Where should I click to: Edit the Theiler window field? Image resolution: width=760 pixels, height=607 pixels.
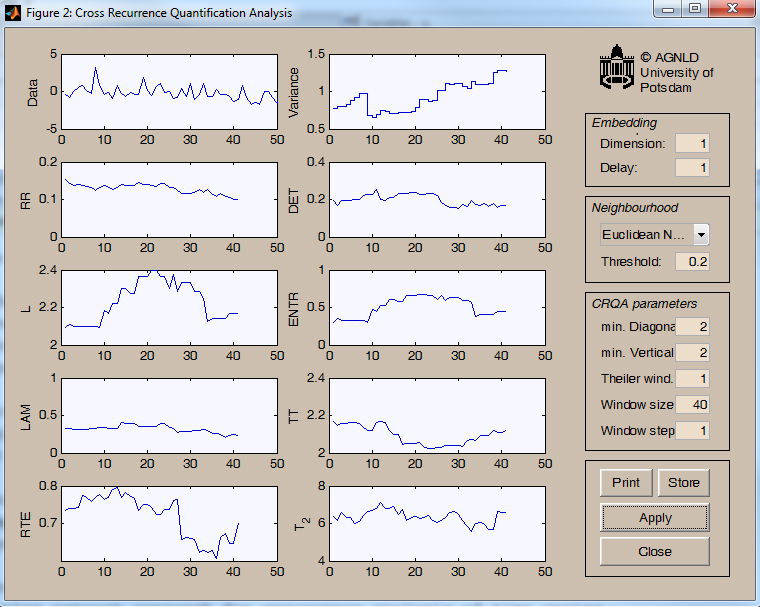coord(692,379)
